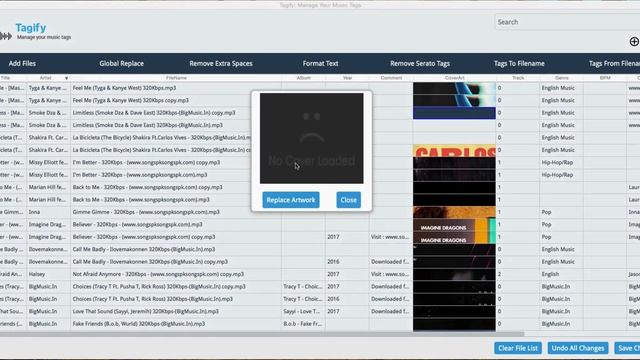The height and width of the screenshot is (360, 640).
Task: Click the CoverArt column header
Action: [x=454, y=78]
